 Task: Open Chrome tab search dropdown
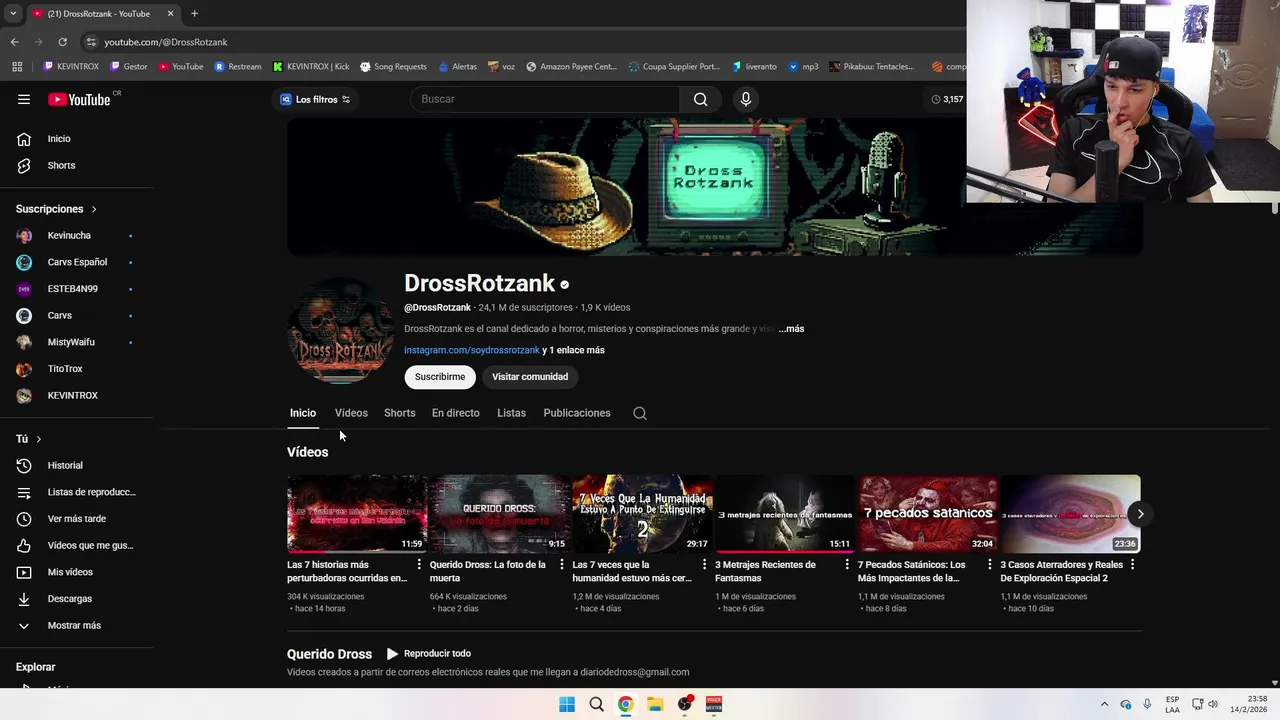(x=13, y=14)
